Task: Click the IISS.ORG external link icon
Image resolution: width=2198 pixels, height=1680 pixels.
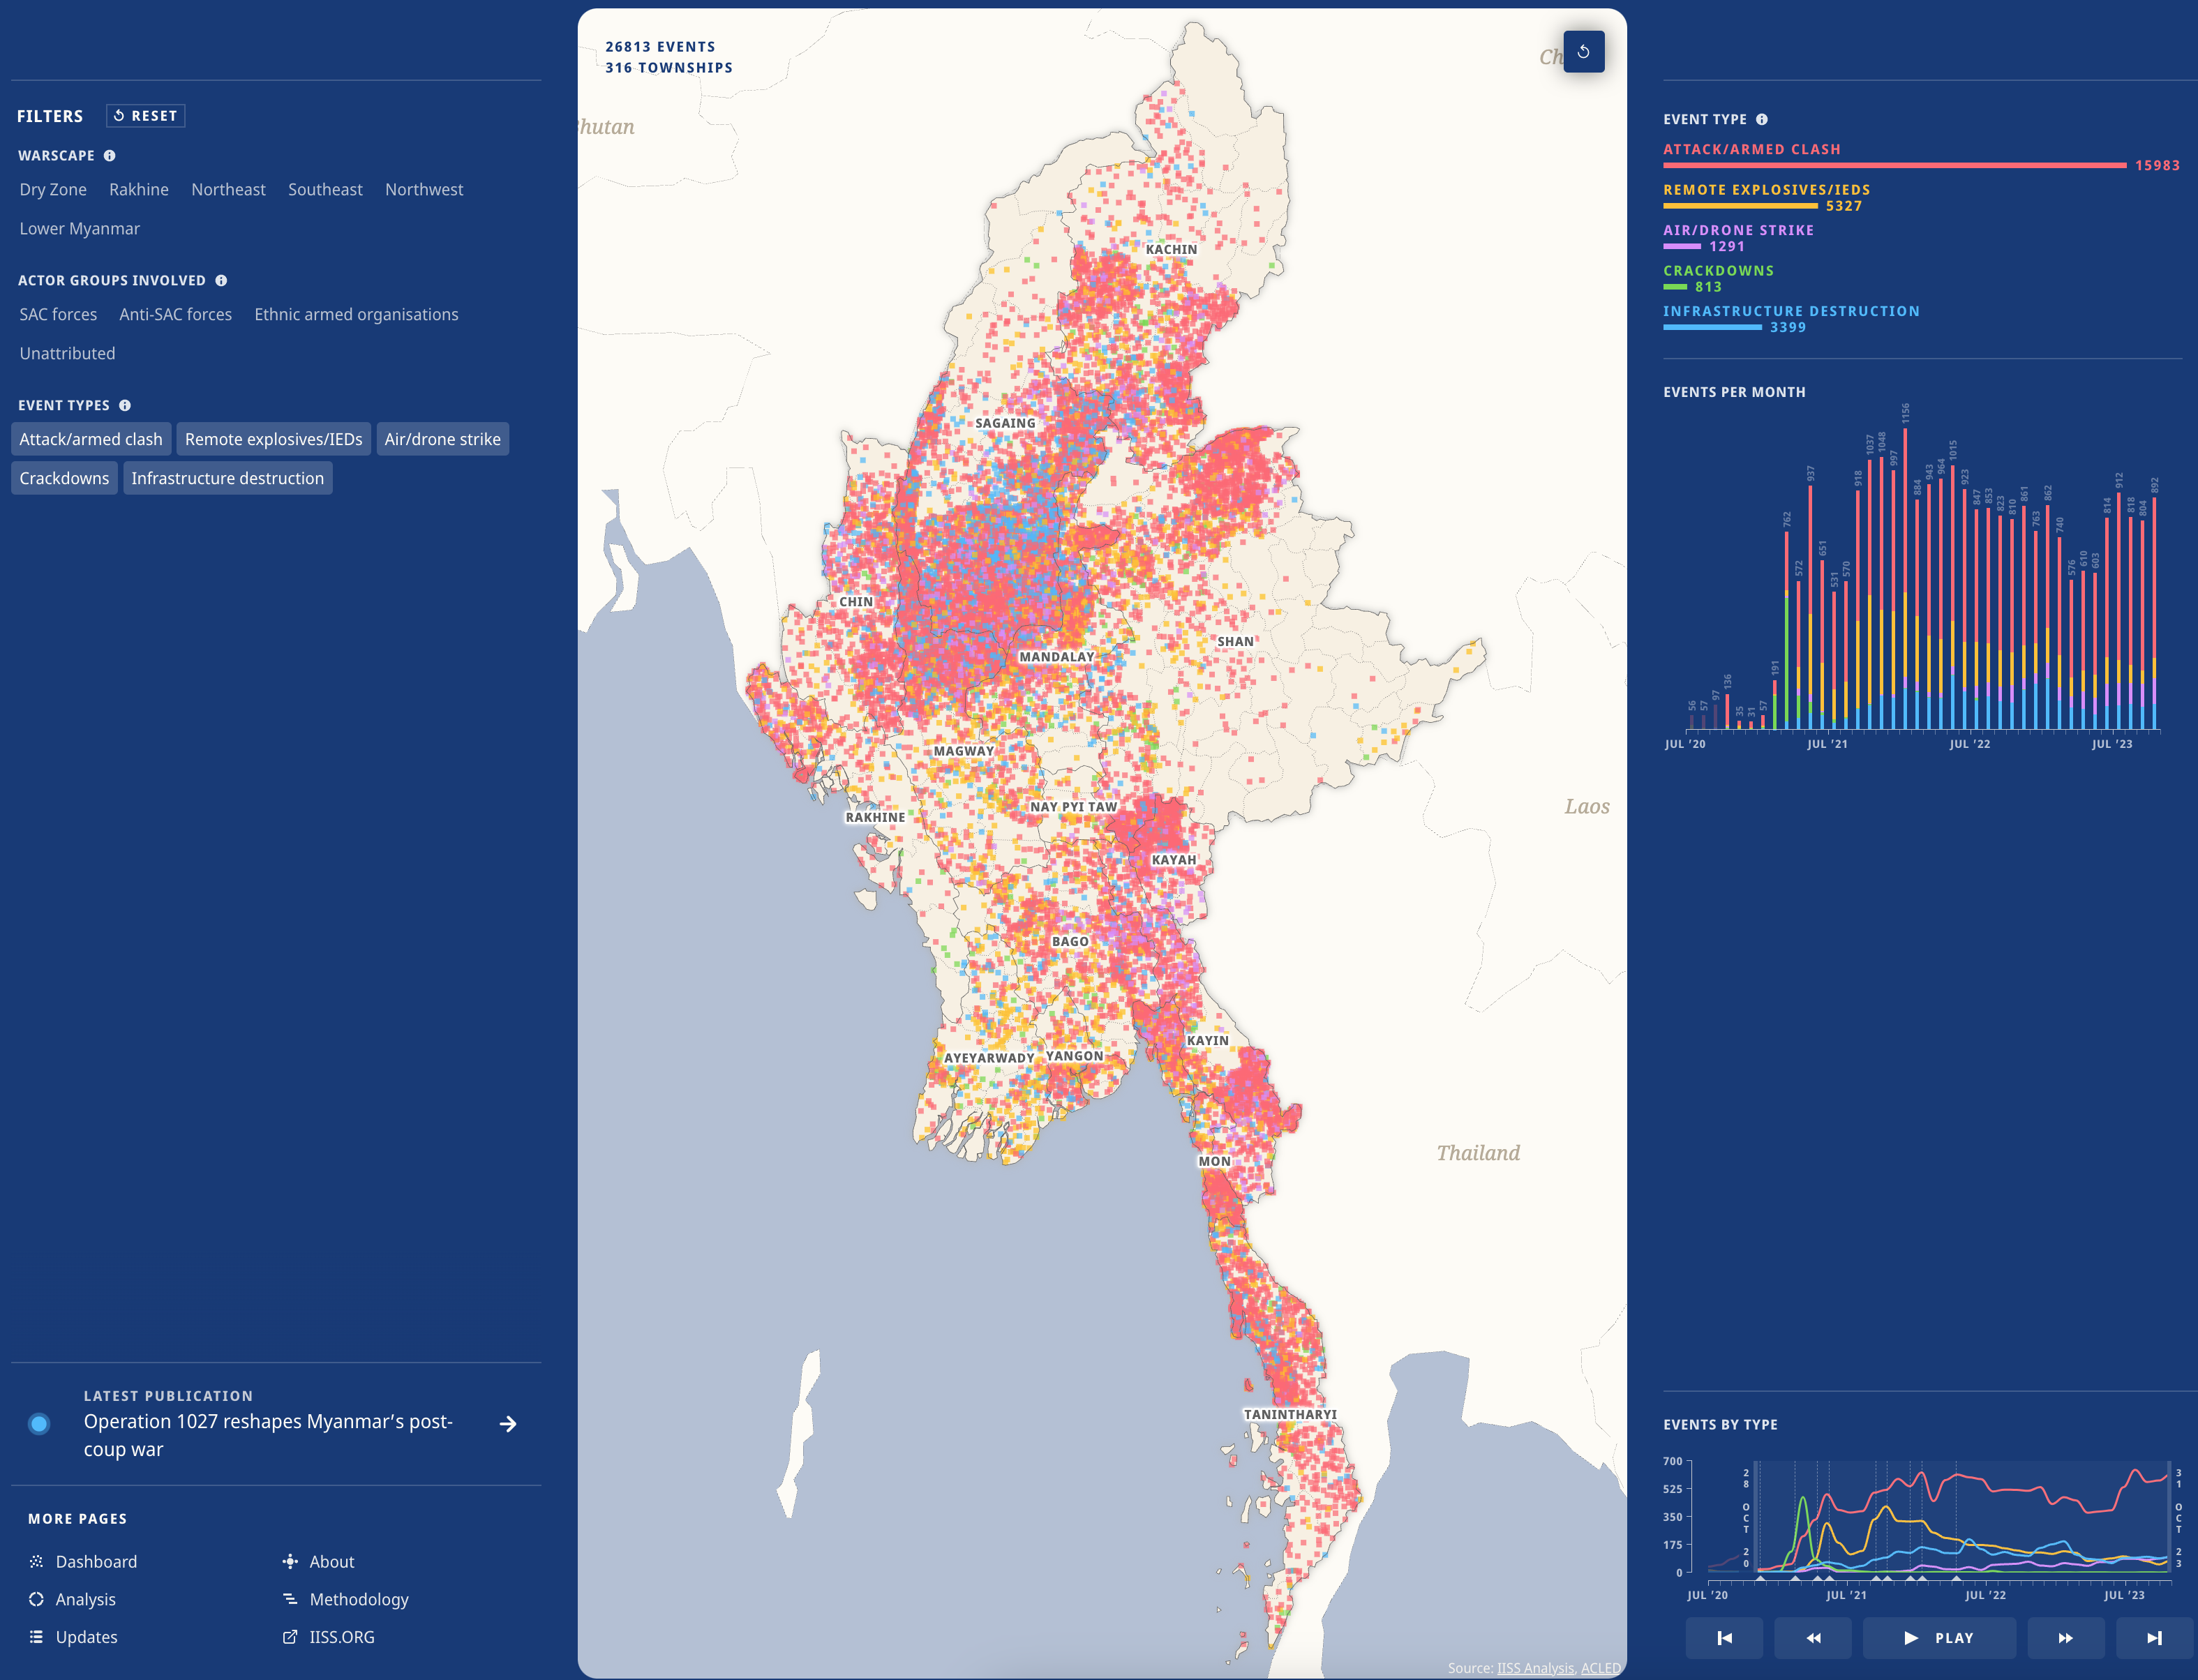Action: click(x=290, y=1637)
